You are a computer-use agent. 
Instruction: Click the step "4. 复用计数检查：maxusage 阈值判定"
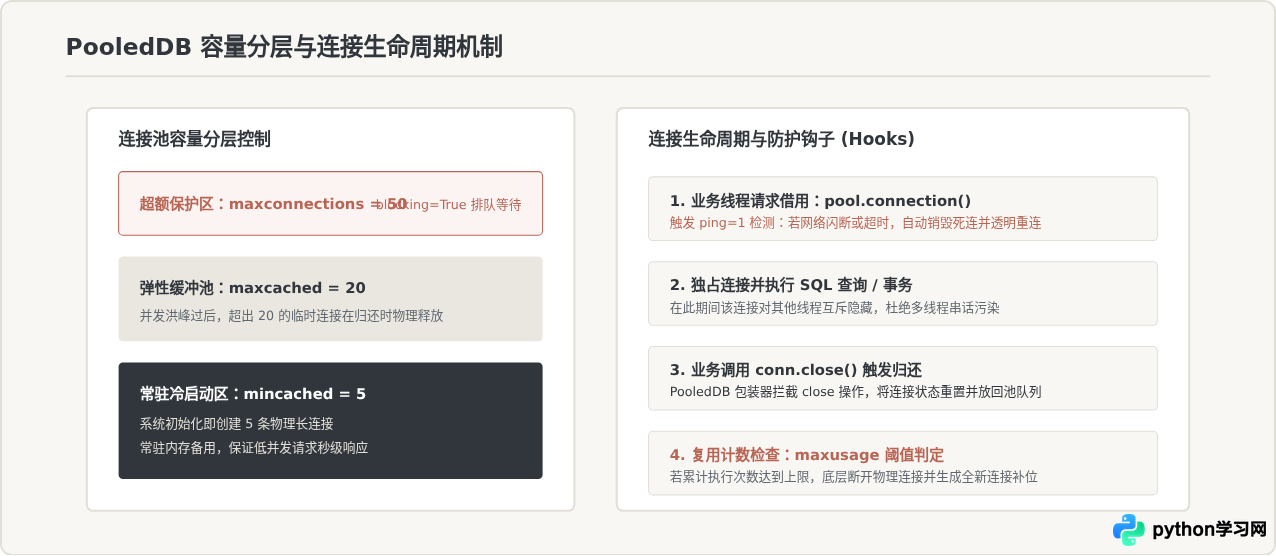point(807,455)
